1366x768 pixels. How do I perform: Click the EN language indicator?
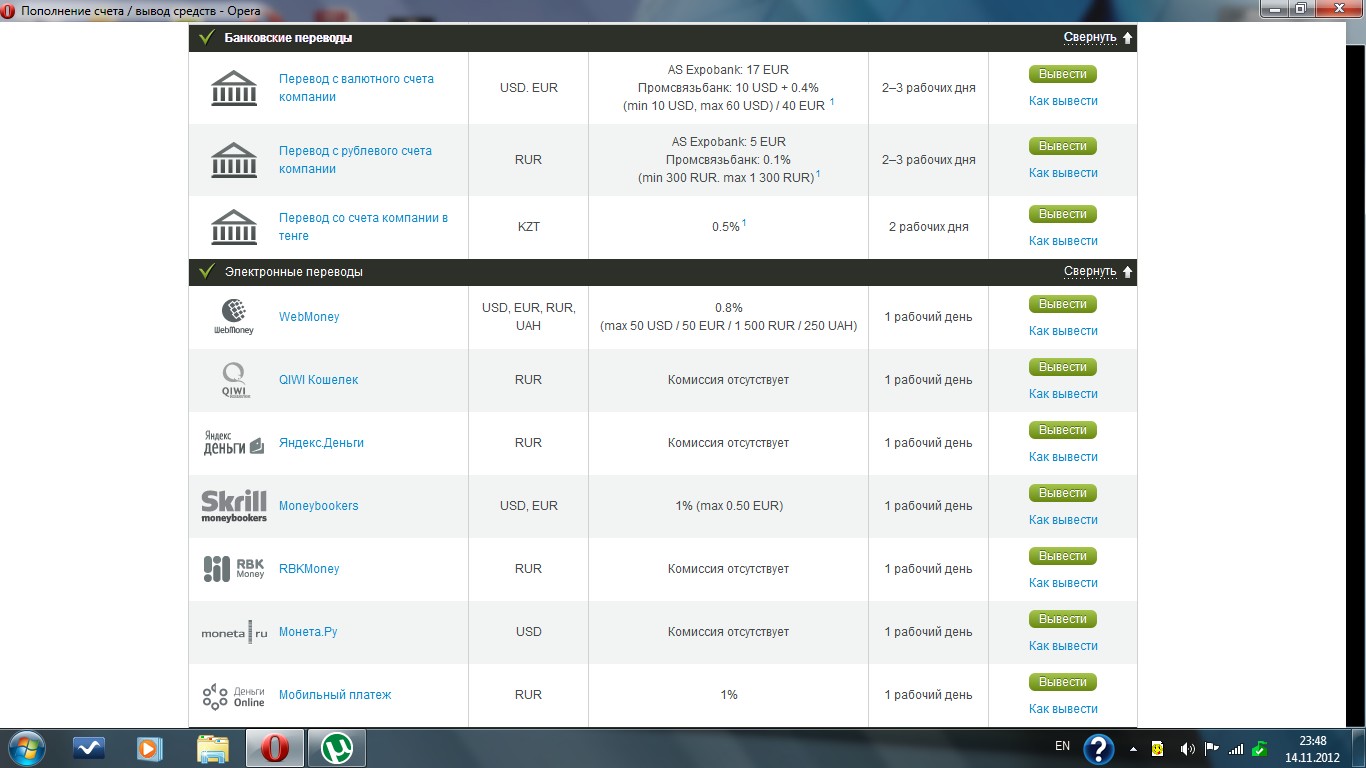coord(1062,746)
